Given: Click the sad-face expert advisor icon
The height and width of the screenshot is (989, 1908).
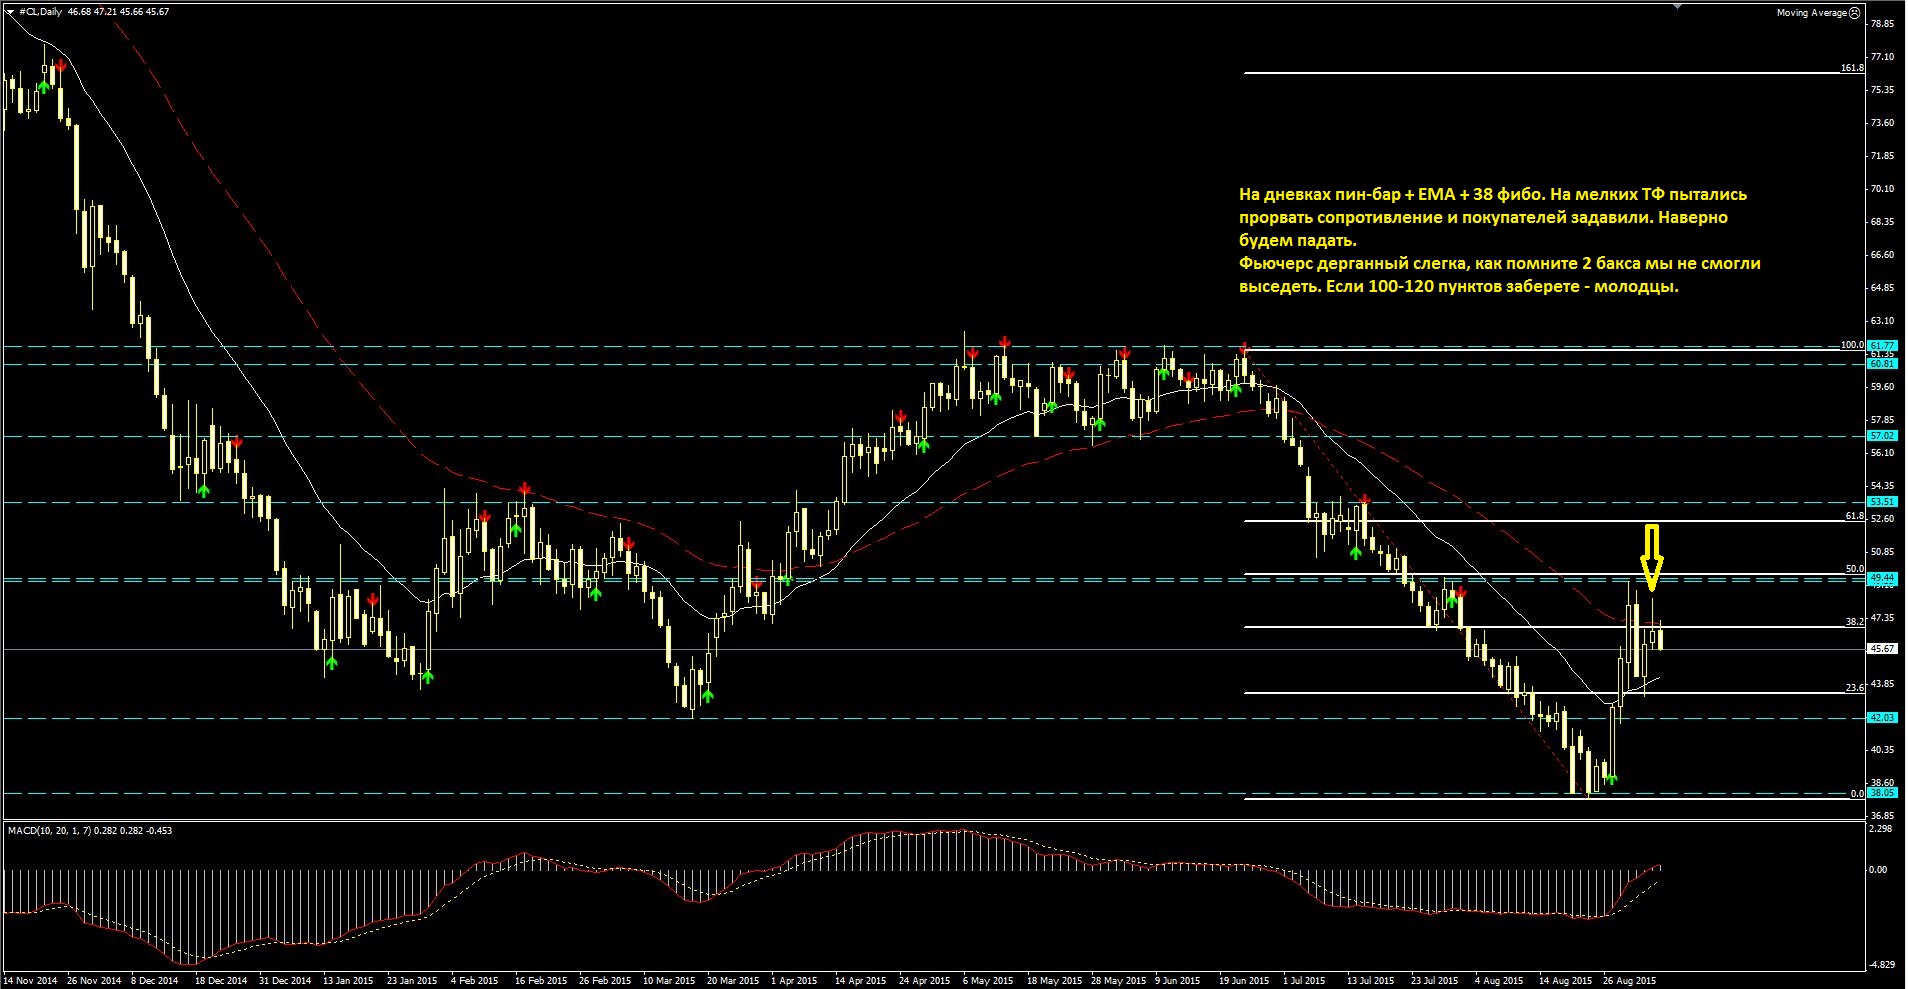Looking at the screenshot, I should (1855, 13).
